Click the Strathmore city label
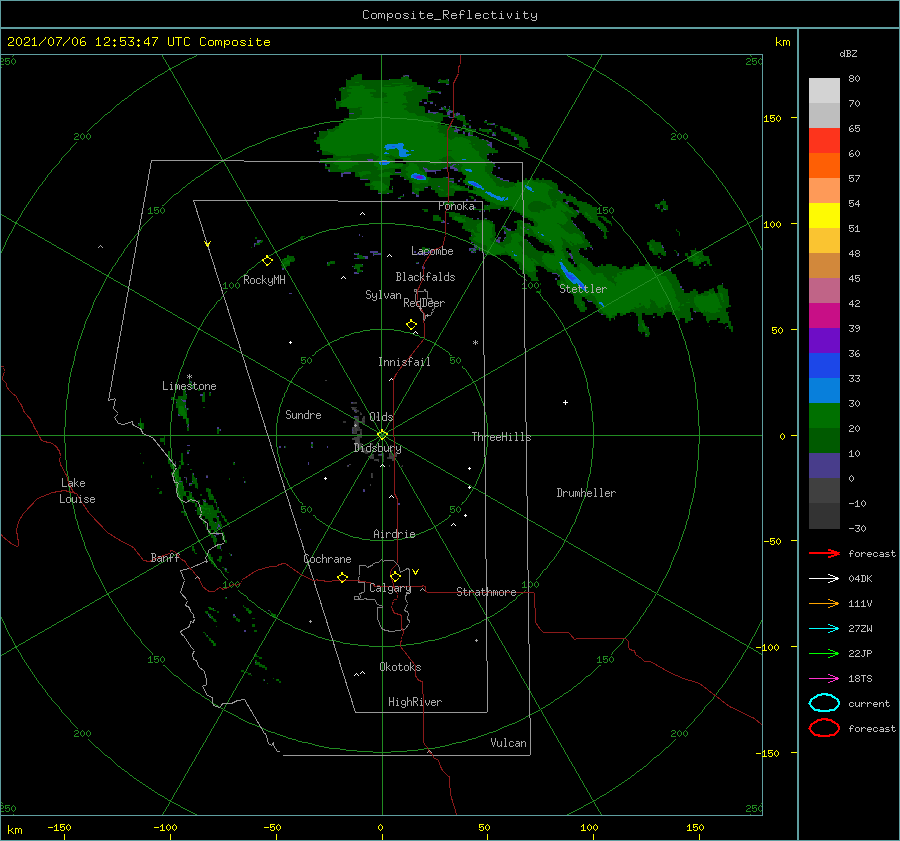This screenshot has height=841, width=900. [x=486, y=592]
